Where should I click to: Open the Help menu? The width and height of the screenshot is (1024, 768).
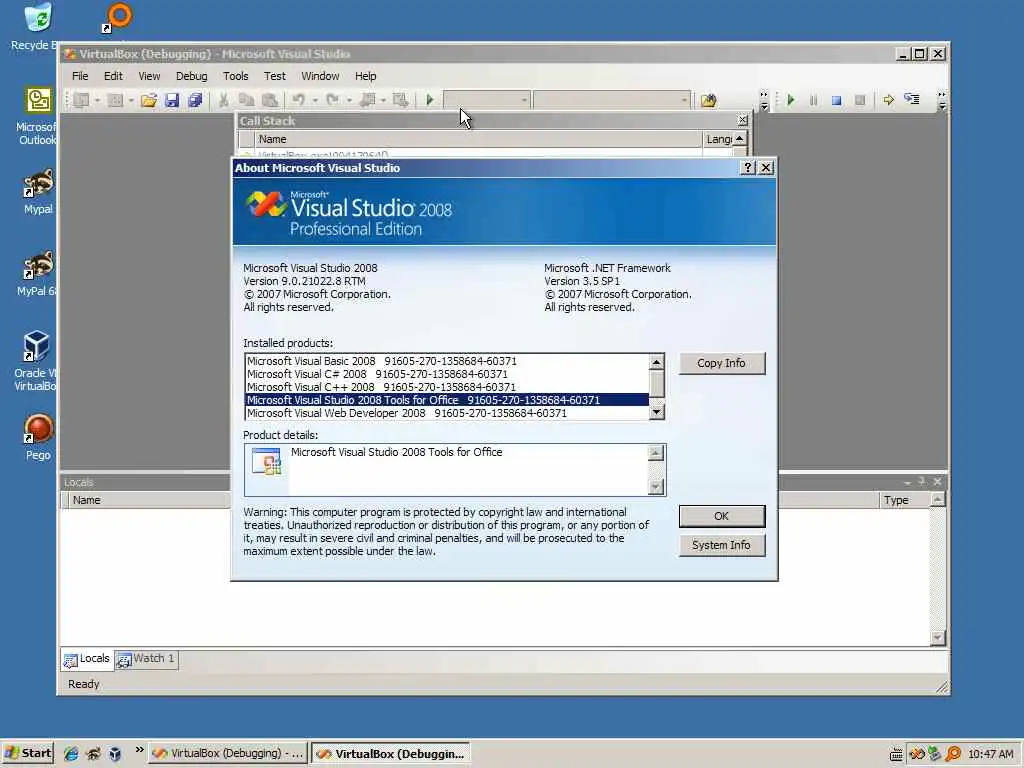(x=365, y=76)
